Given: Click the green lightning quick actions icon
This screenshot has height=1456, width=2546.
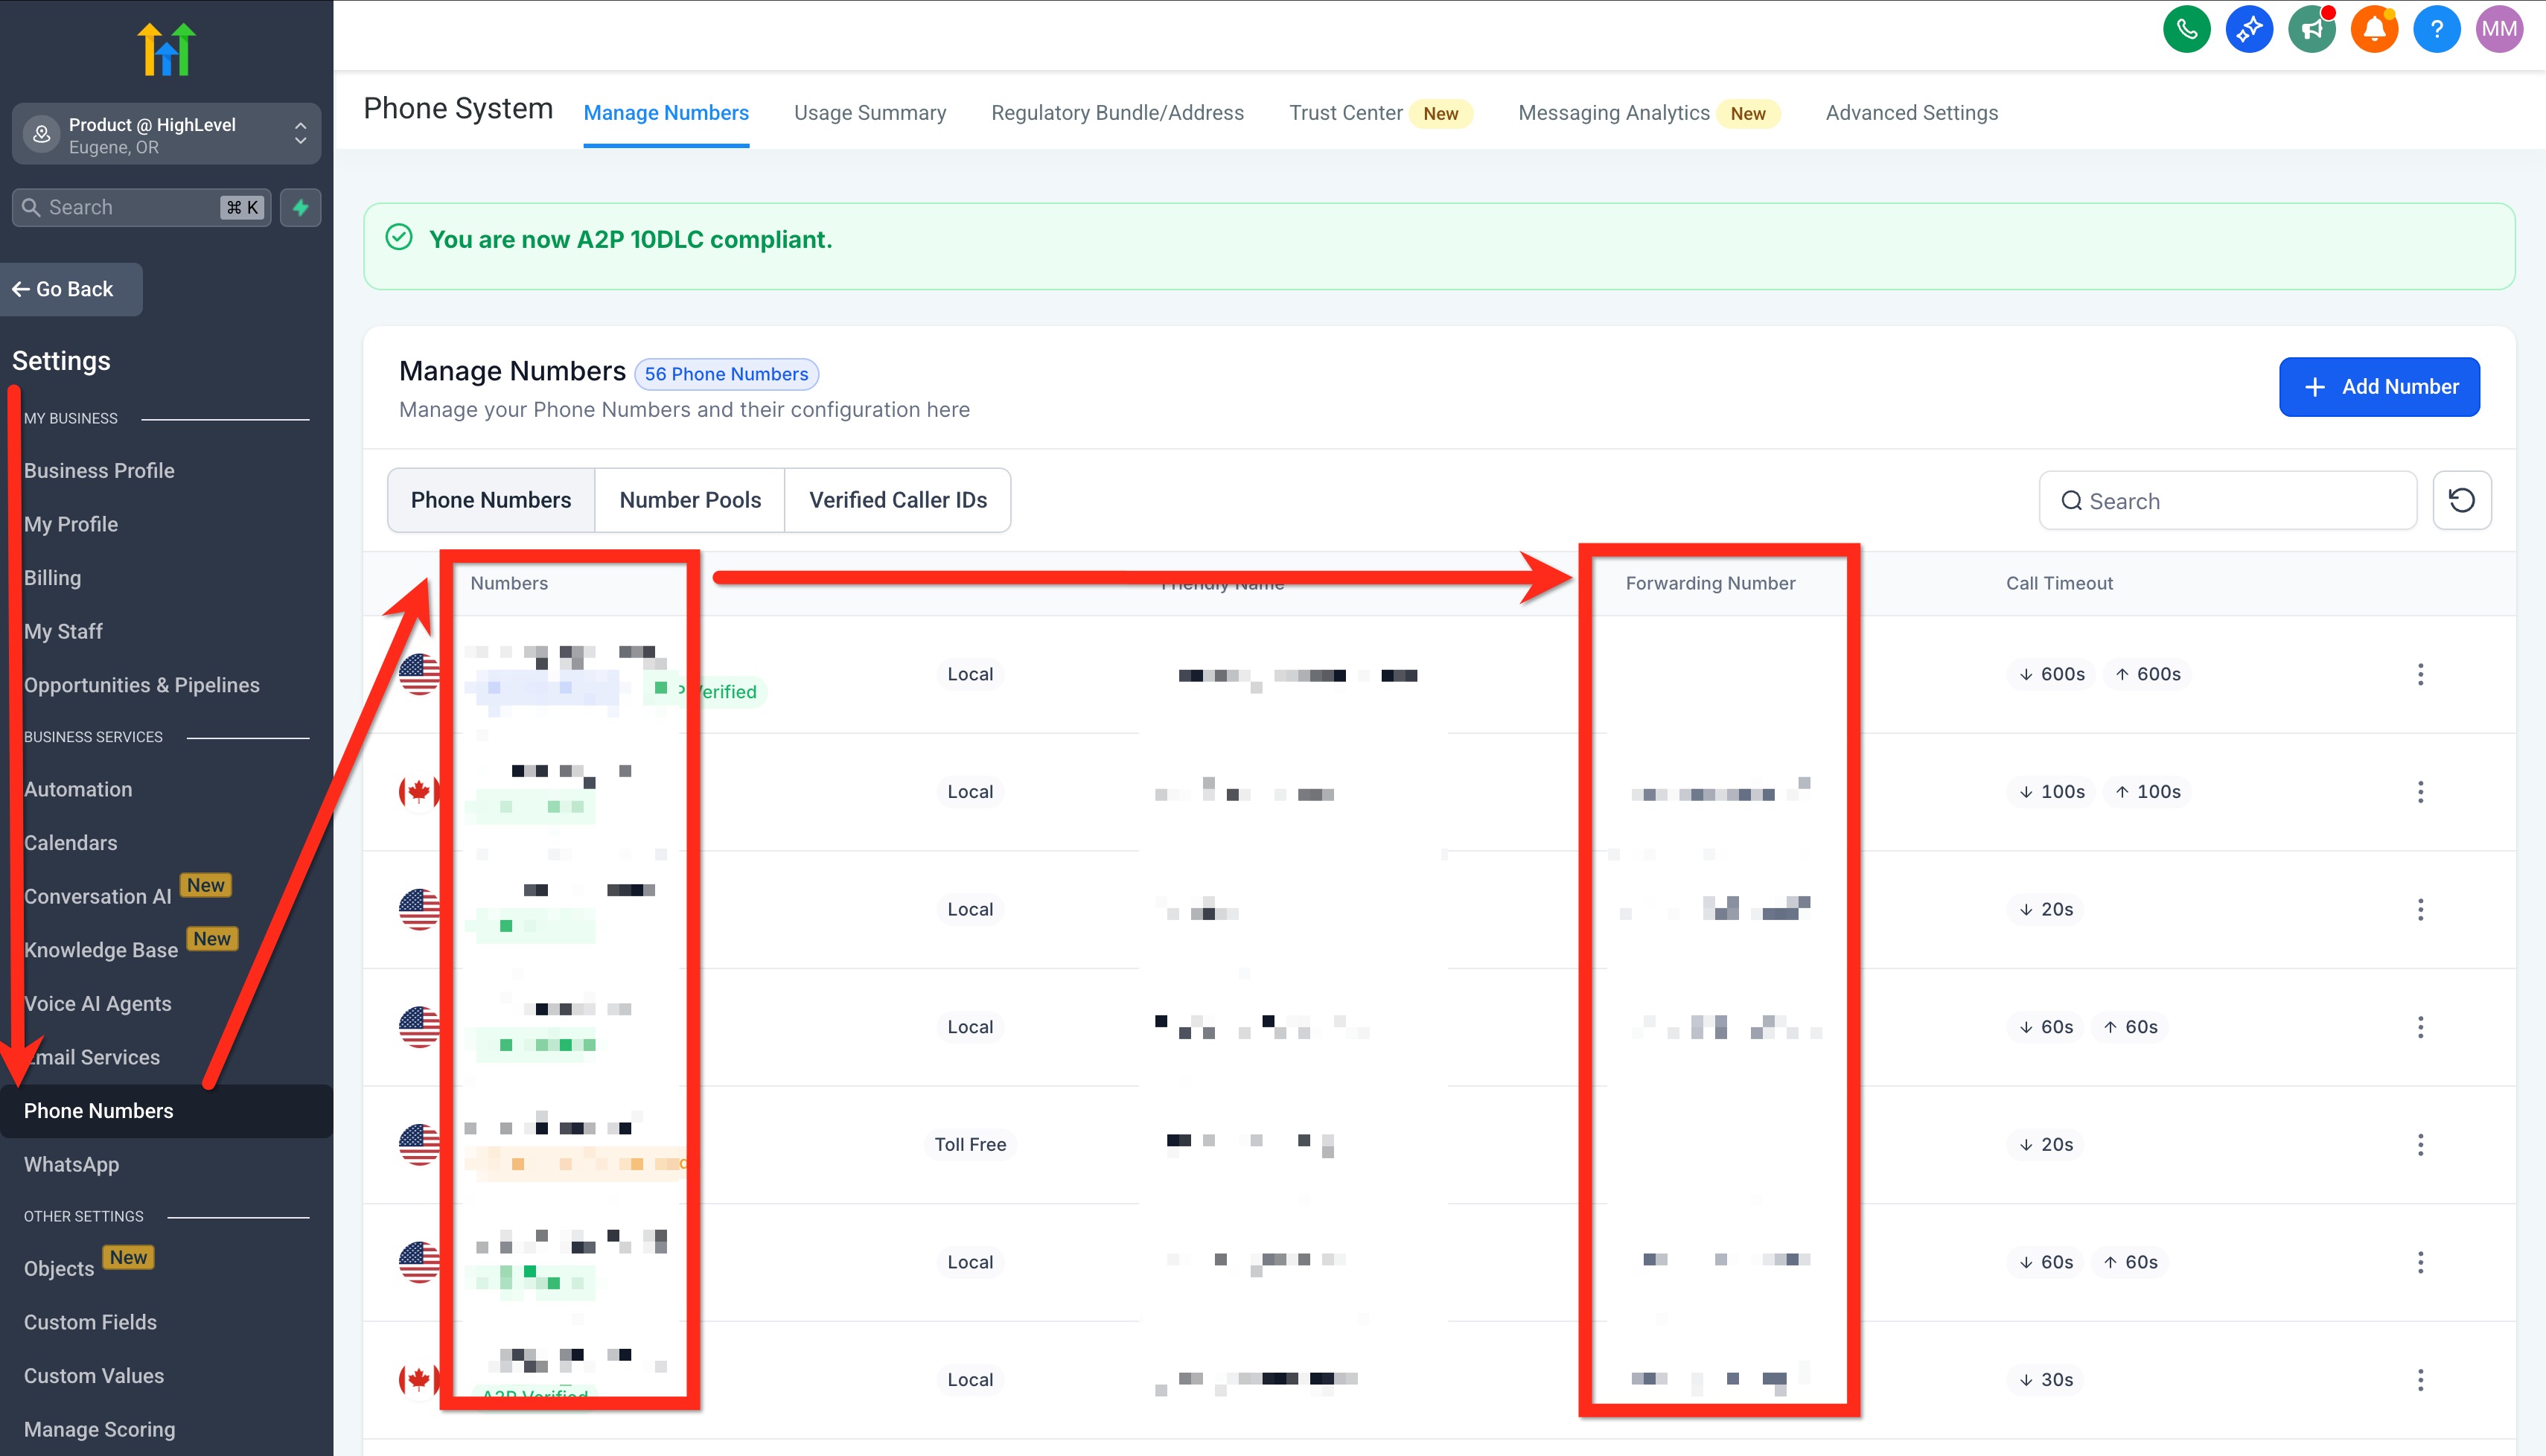Looking at the screenshot, I should click(x=300, y=207).
